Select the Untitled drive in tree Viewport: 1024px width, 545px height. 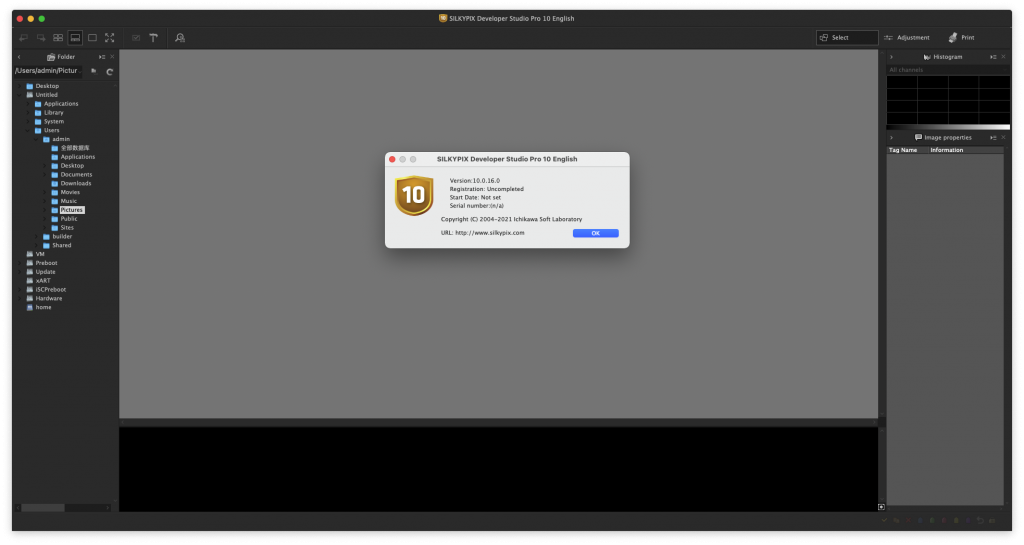click(x=46, y=95)
